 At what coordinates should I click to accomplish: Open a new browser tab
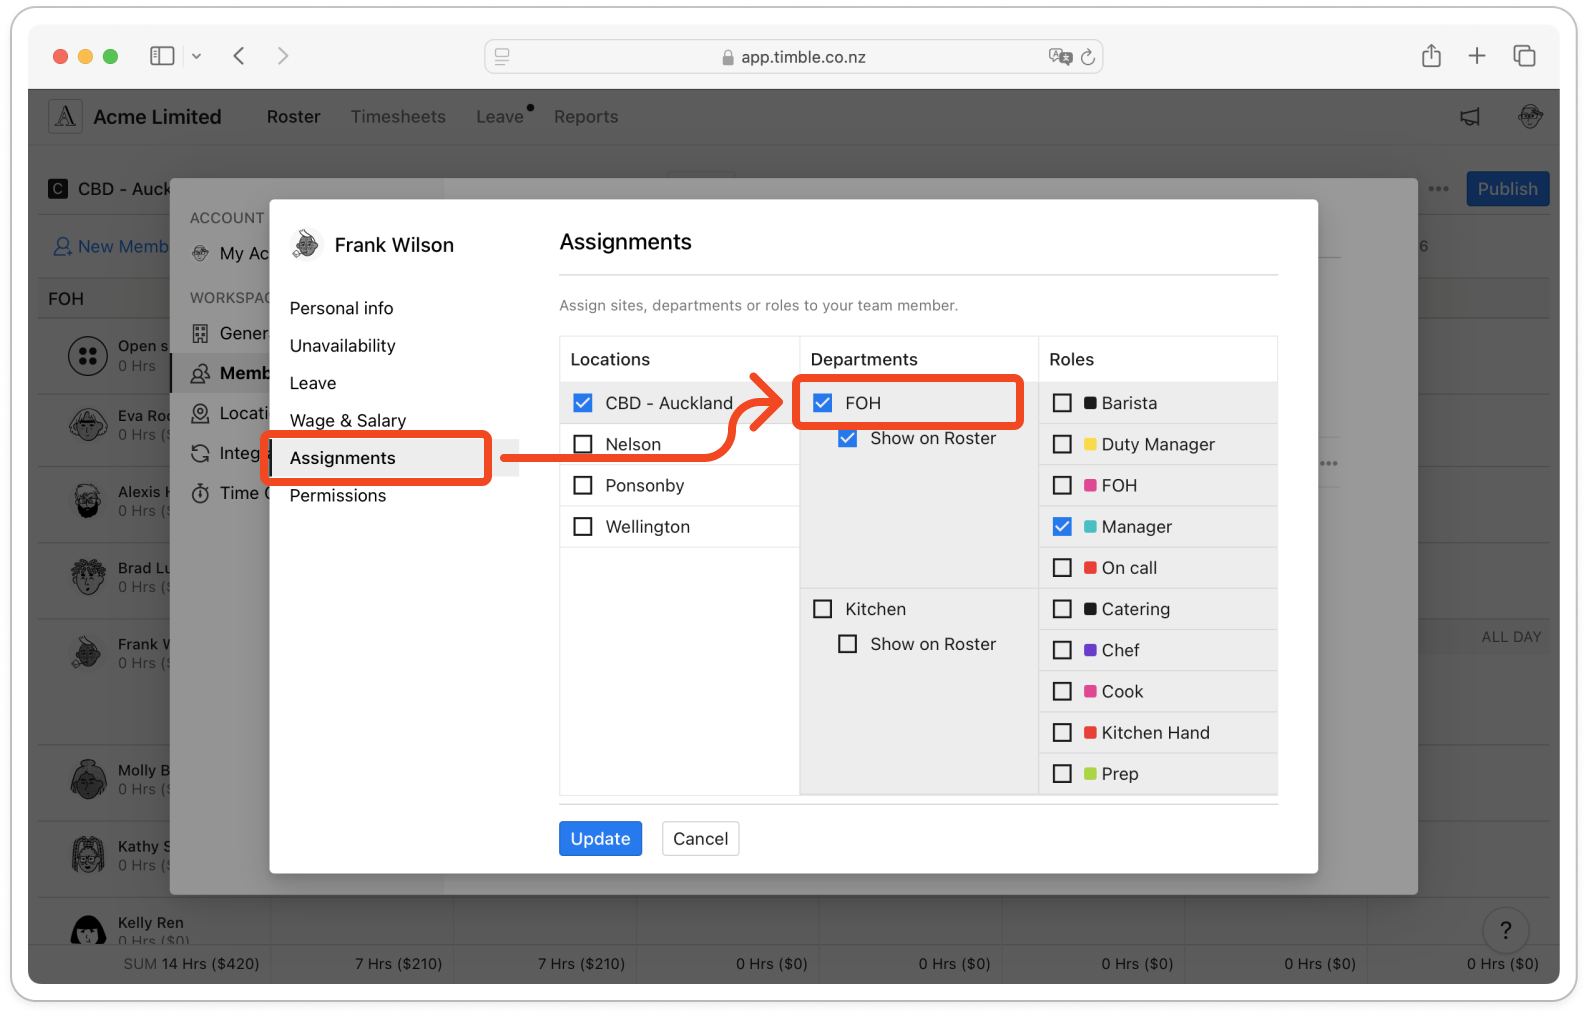[1477, 56]
